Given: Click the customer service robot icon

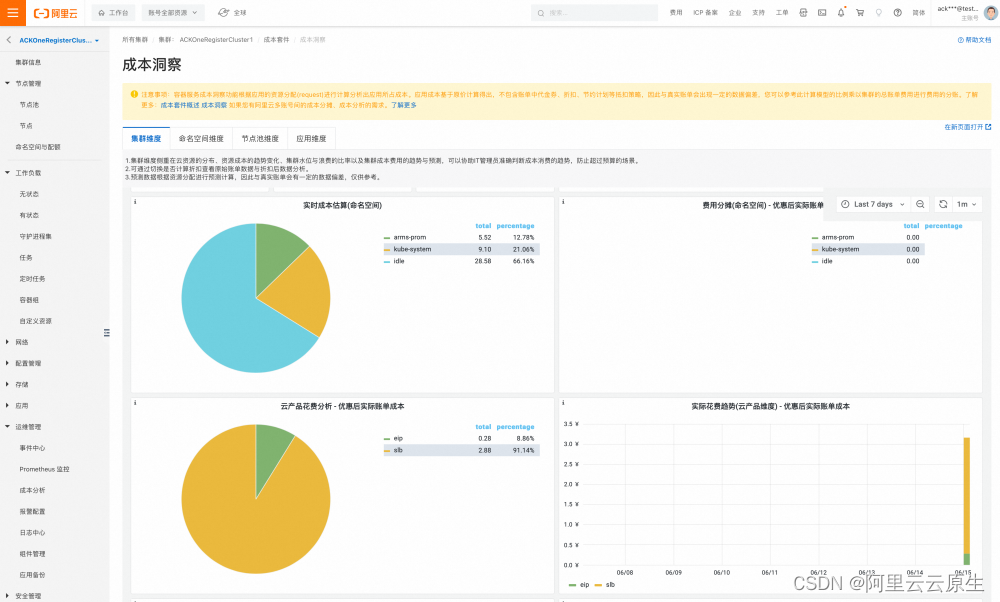Looking at the screenshot, I should point(804,13).
